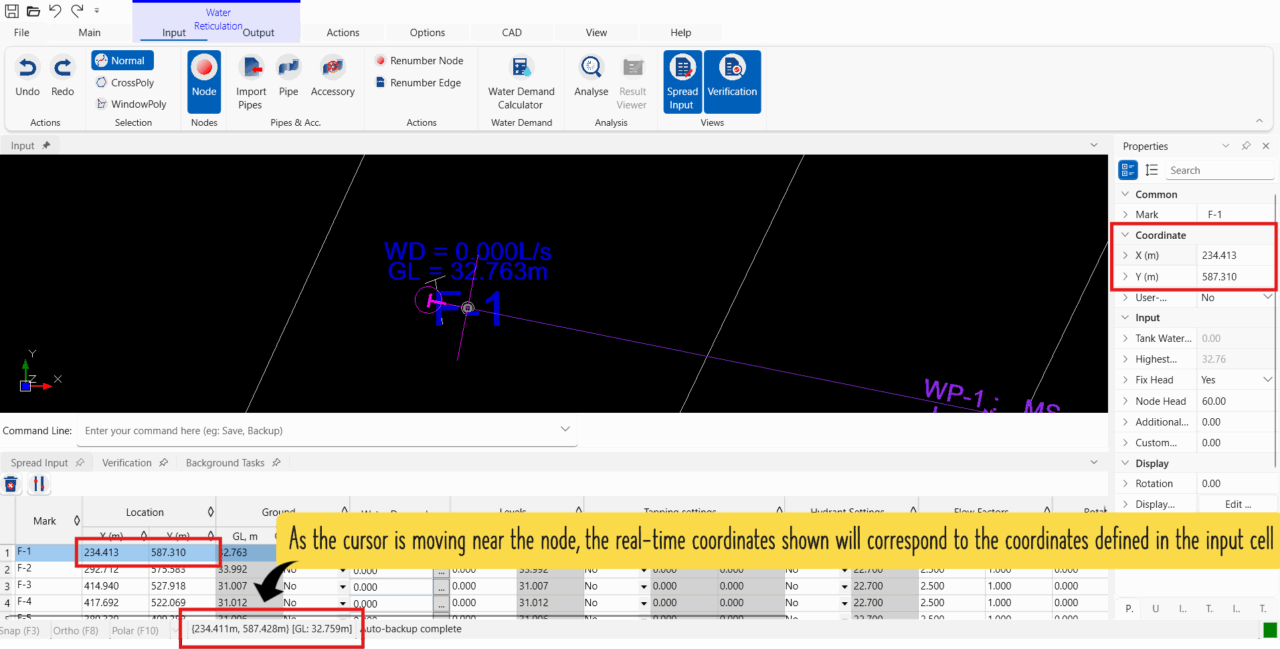This screenshot has height=649, width=1280.
Task: Collapse the Coordinate property group
Action: pos(1125,236)
